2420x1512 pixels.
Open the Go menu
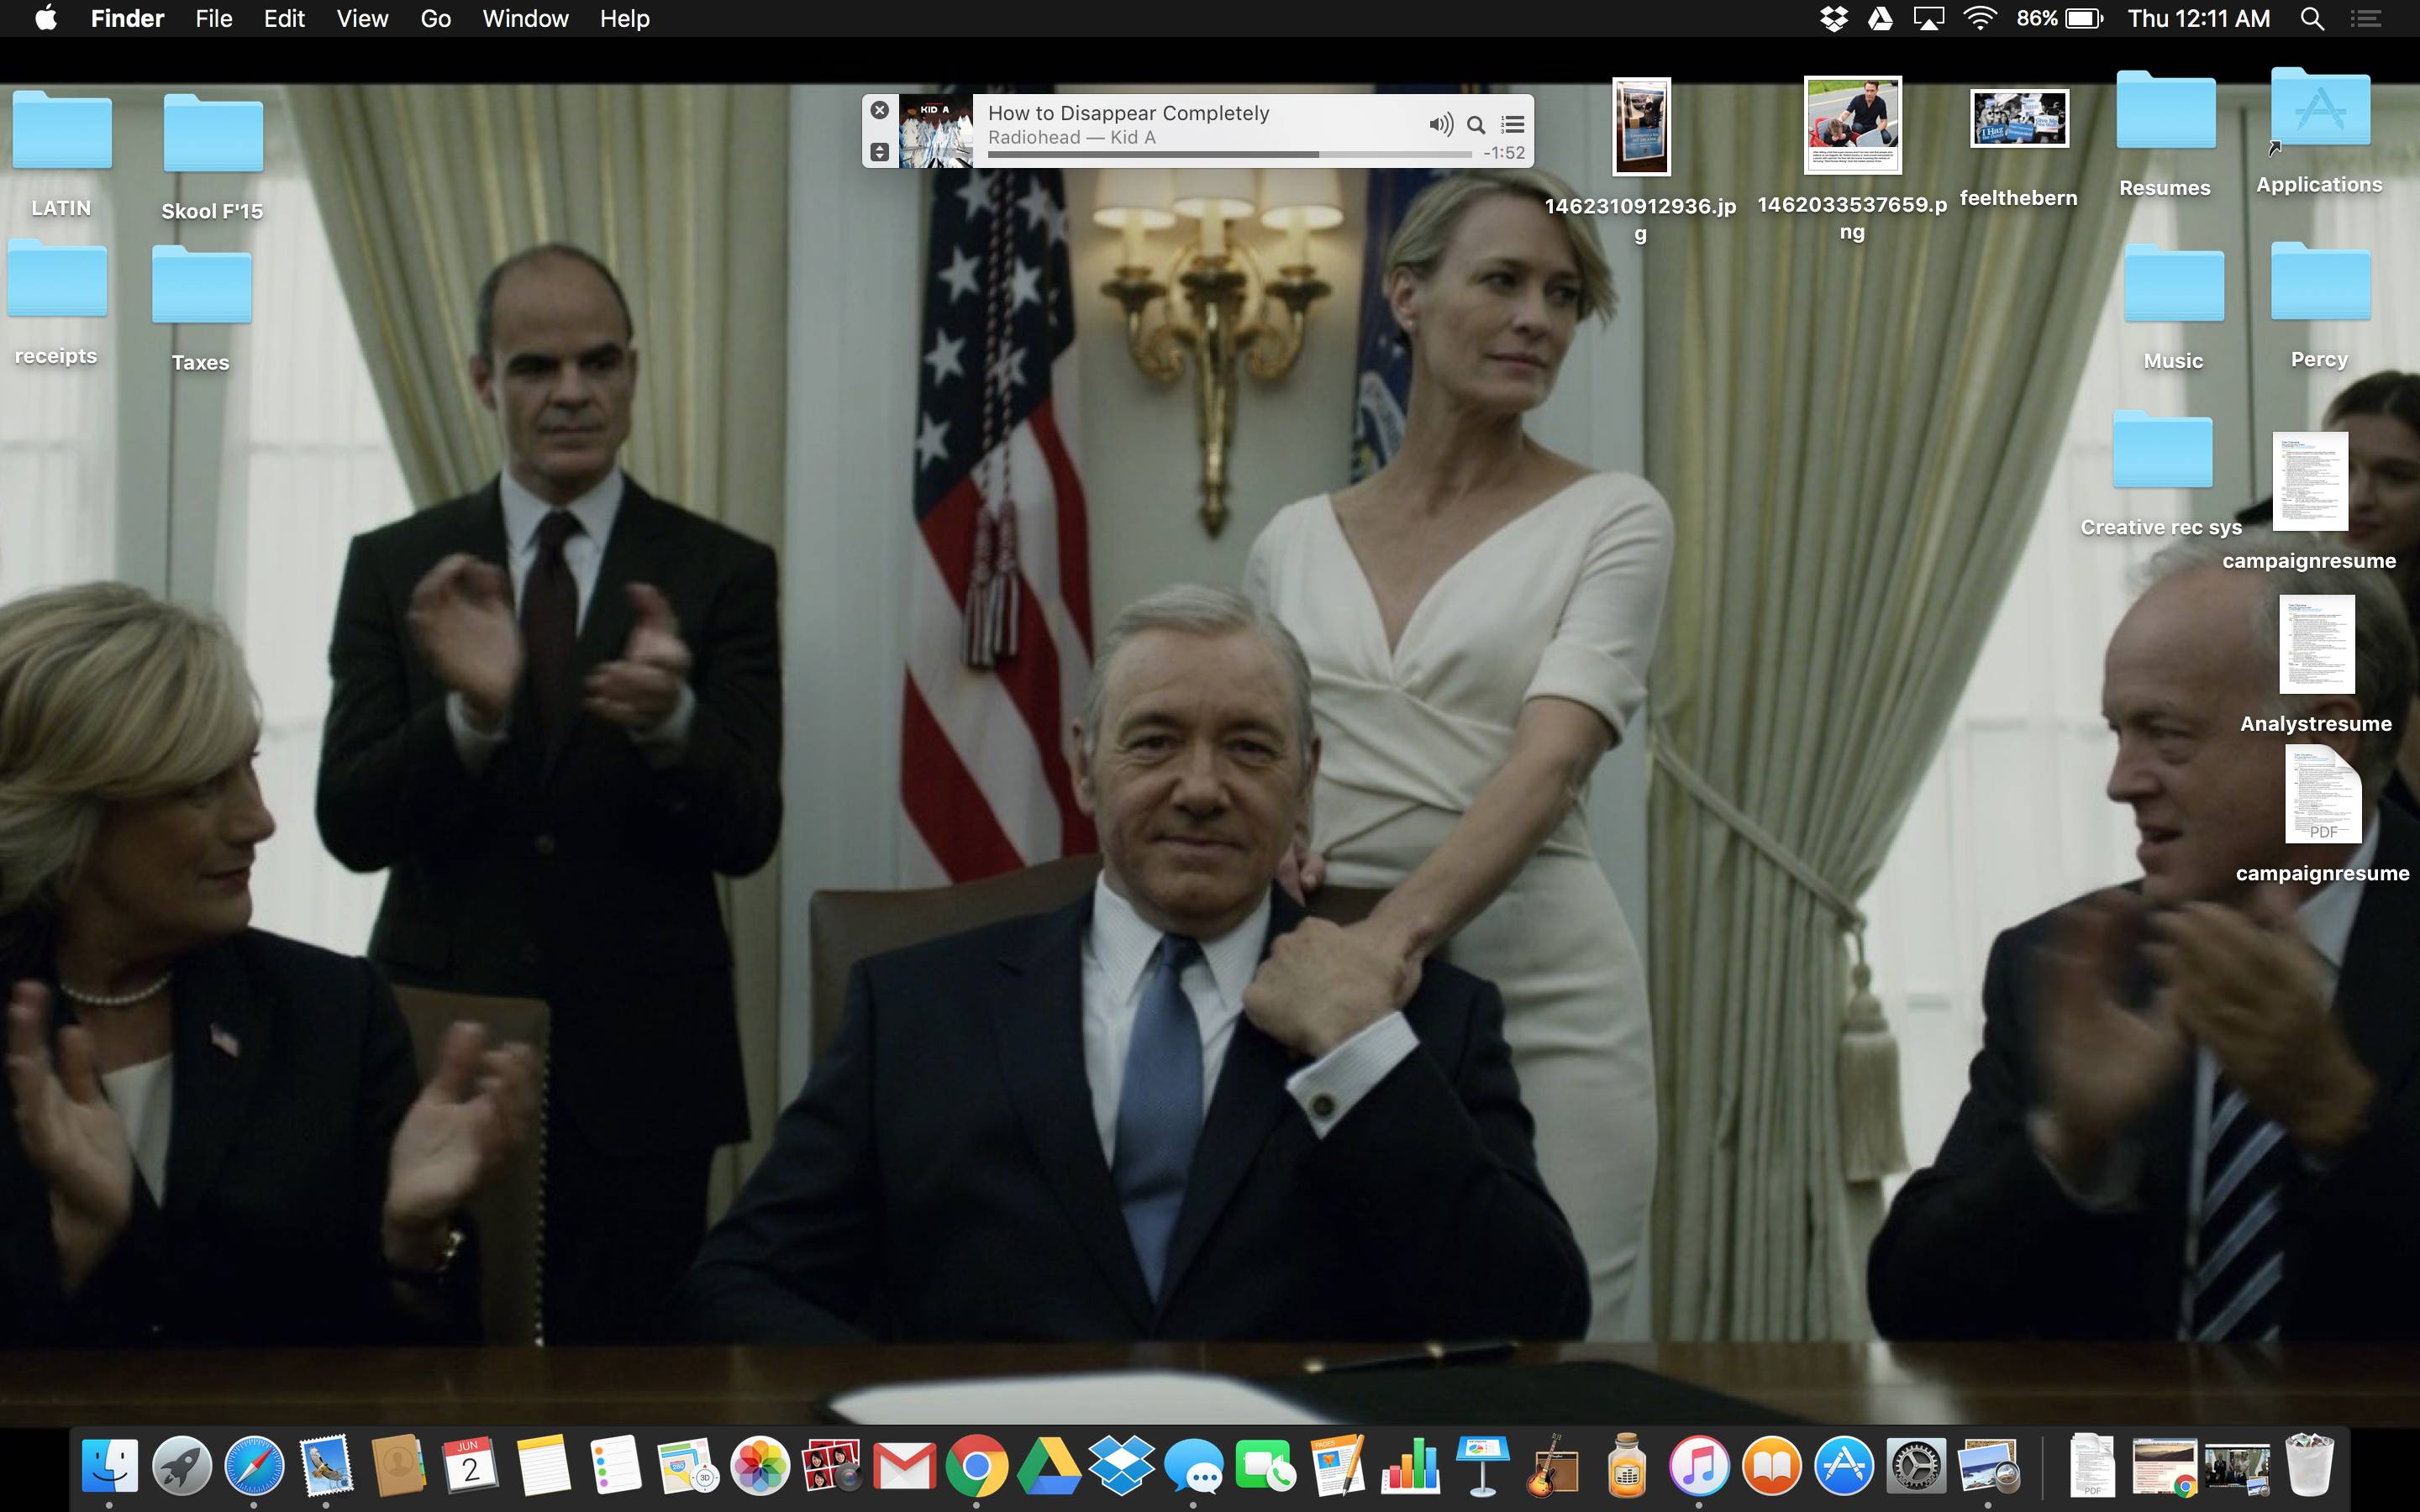click(x=435, y=18)
